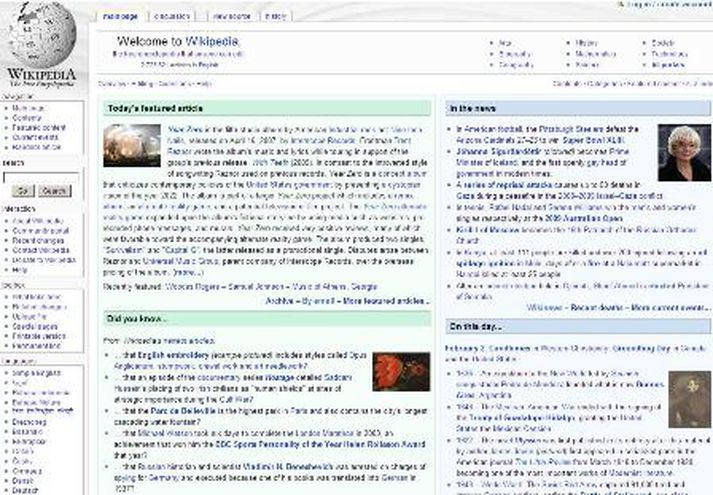Click the United States government link

(x=289, y=185)
